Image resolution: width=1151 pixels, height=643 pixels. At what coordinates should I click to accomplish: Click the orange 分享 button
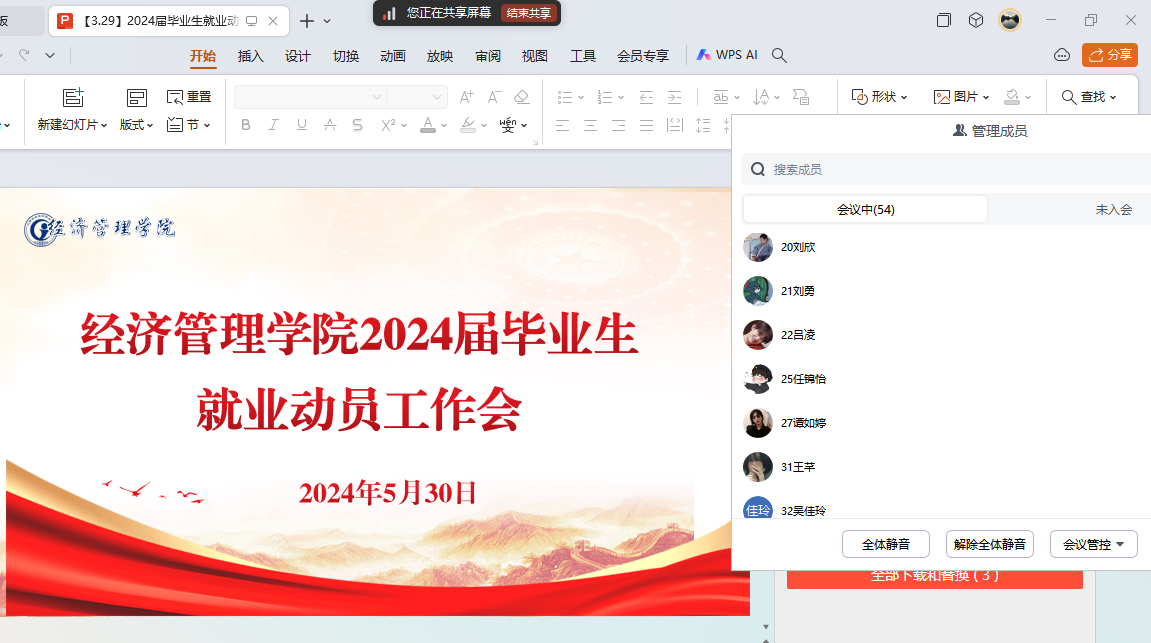[1110, 55]
